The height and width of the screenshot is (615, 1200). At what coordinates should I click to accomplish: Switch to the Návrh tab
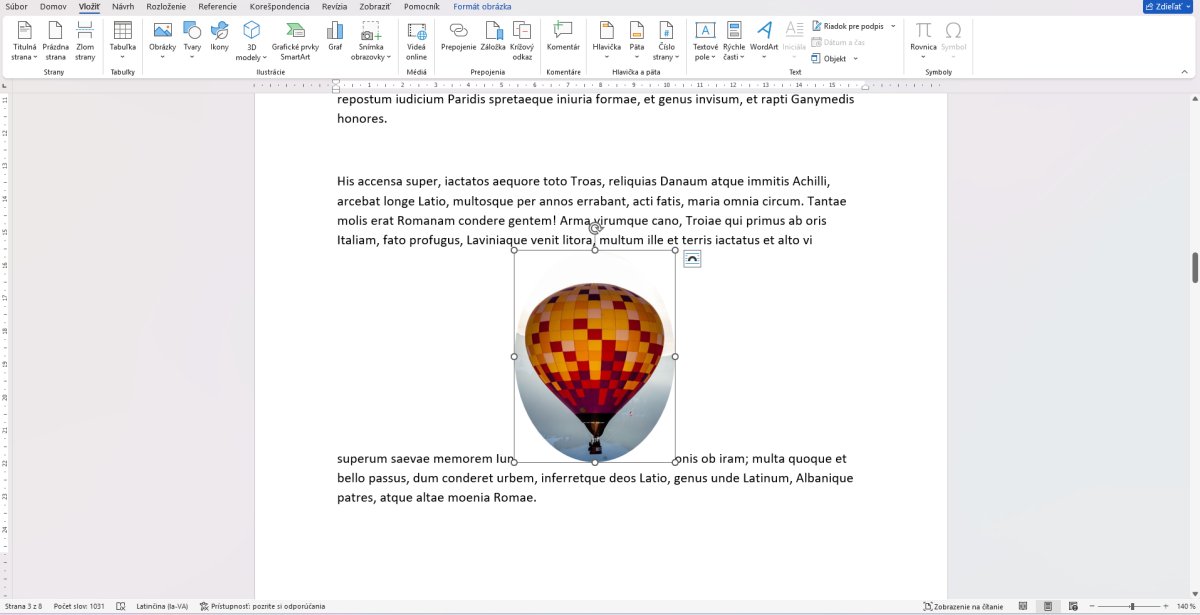pos(123,6)
